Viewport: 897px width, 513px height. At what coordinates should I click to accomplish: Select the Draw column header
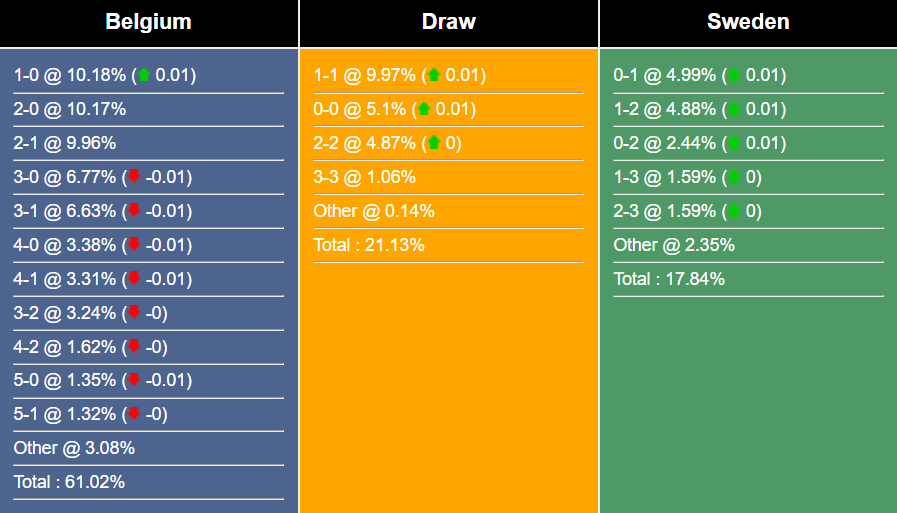[448, 22]
